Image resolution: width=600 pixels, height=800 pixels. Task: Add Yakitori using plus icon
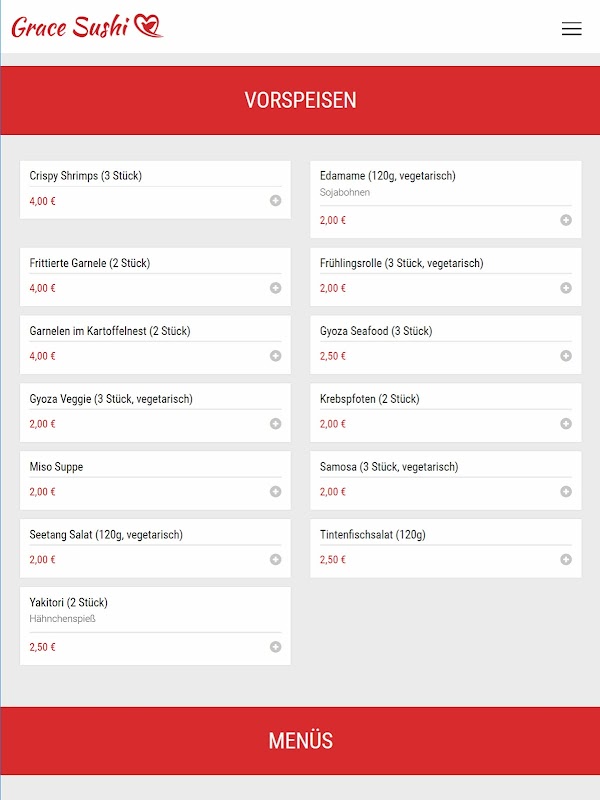click(276, 647)
